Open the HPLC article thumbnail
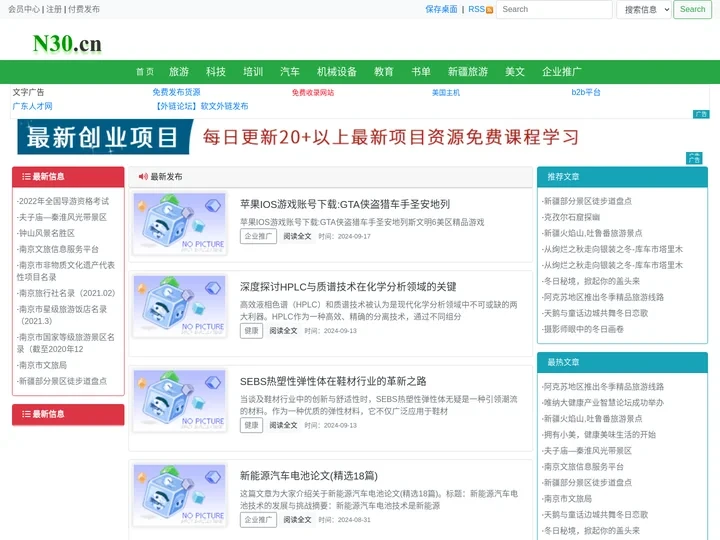The height and width of the screenshot is (540, 720). click(180, 306)
